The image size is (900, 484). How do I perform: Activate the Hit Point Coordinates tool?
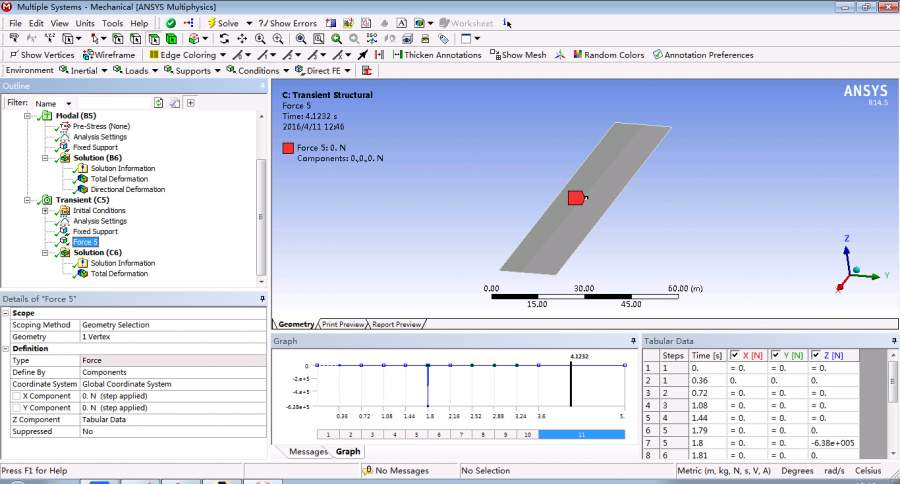coord(50,38)
